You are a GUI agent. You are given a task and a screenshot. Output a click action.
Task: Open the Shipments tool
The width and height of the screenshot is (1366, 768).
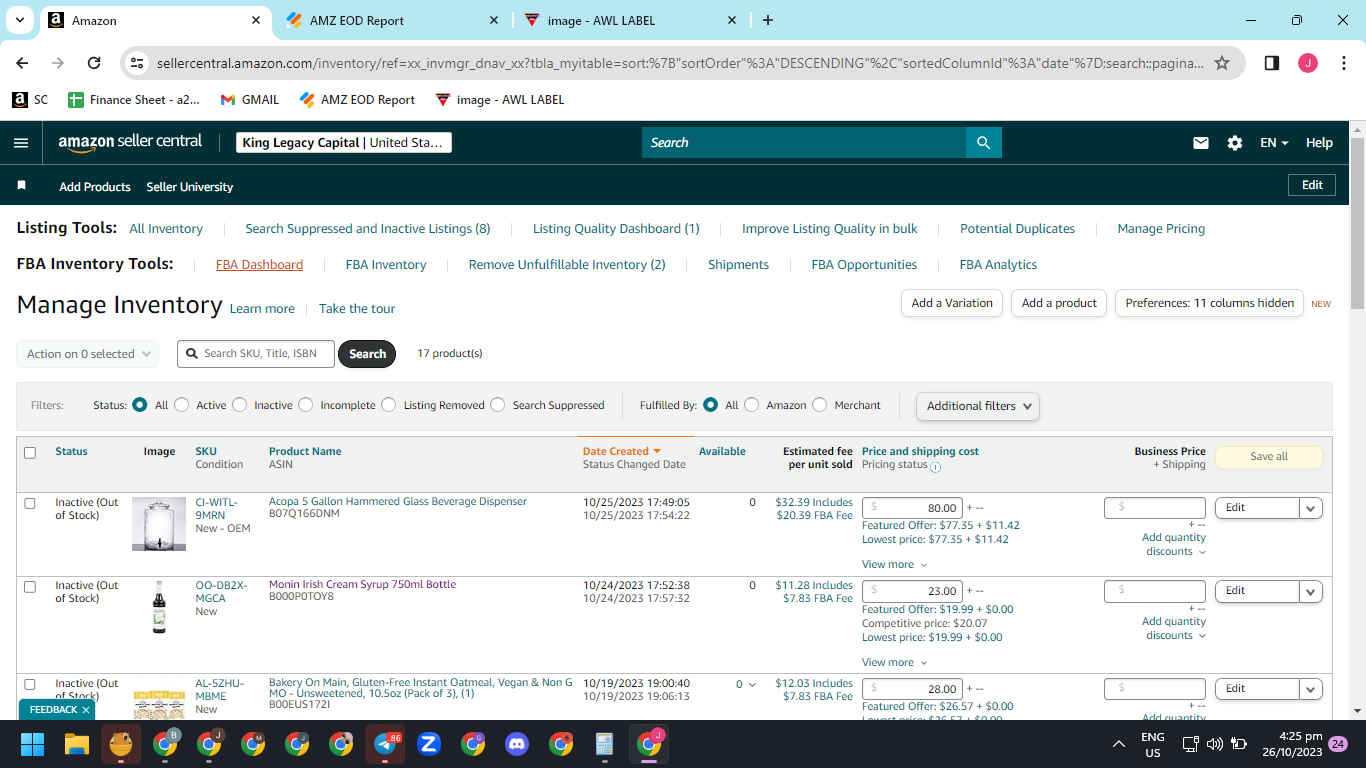tap(738, 265)
